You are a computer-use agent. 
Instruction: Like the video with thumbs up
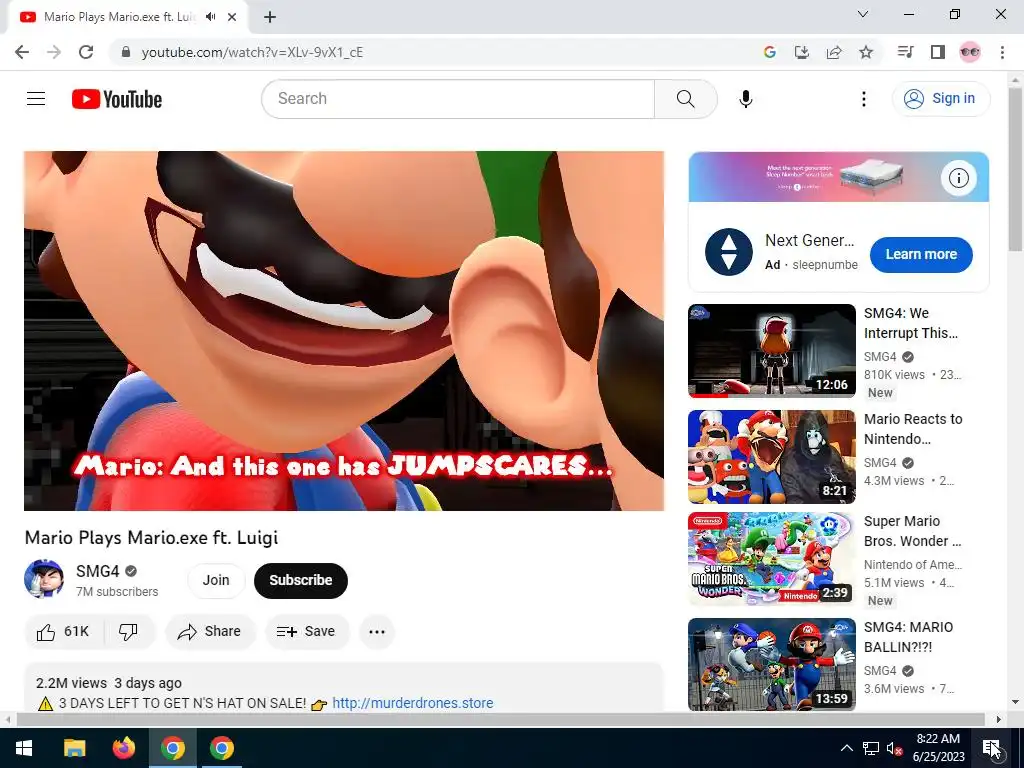(63, 632)
